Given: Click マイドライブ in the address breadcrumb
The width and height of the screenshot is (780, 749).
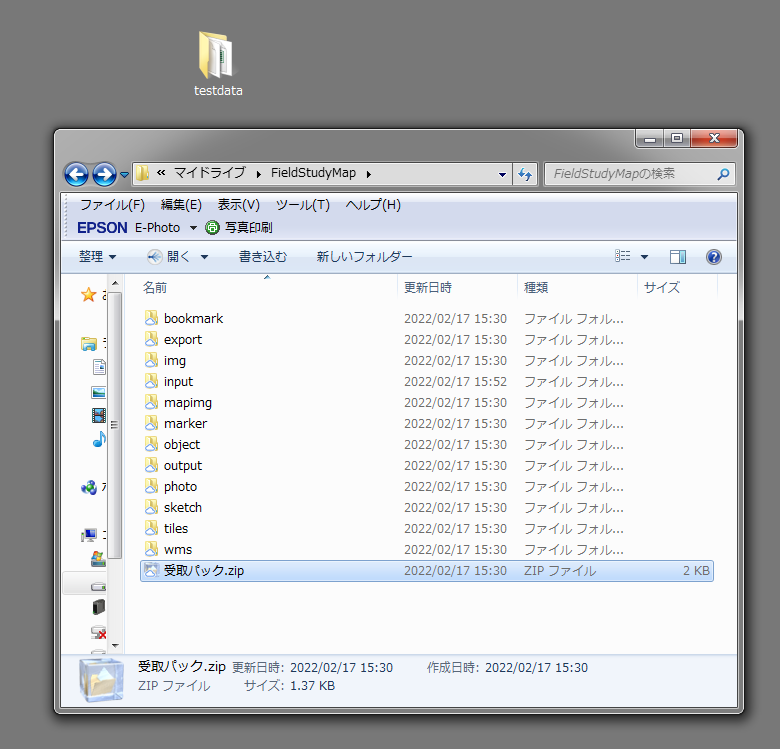Looking at the screenshot, I should tap(210, 173).
